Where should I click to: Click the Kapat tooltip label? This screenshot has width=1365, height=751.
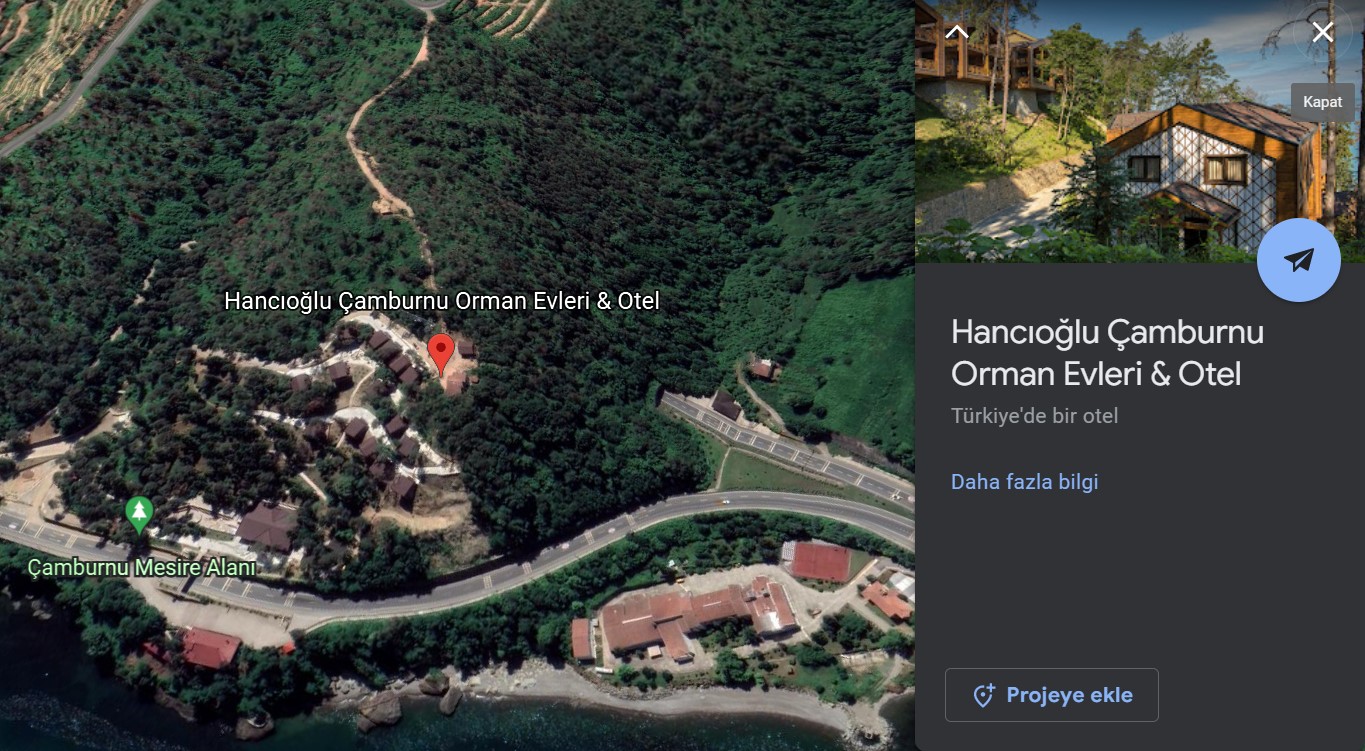point(1322,102)
